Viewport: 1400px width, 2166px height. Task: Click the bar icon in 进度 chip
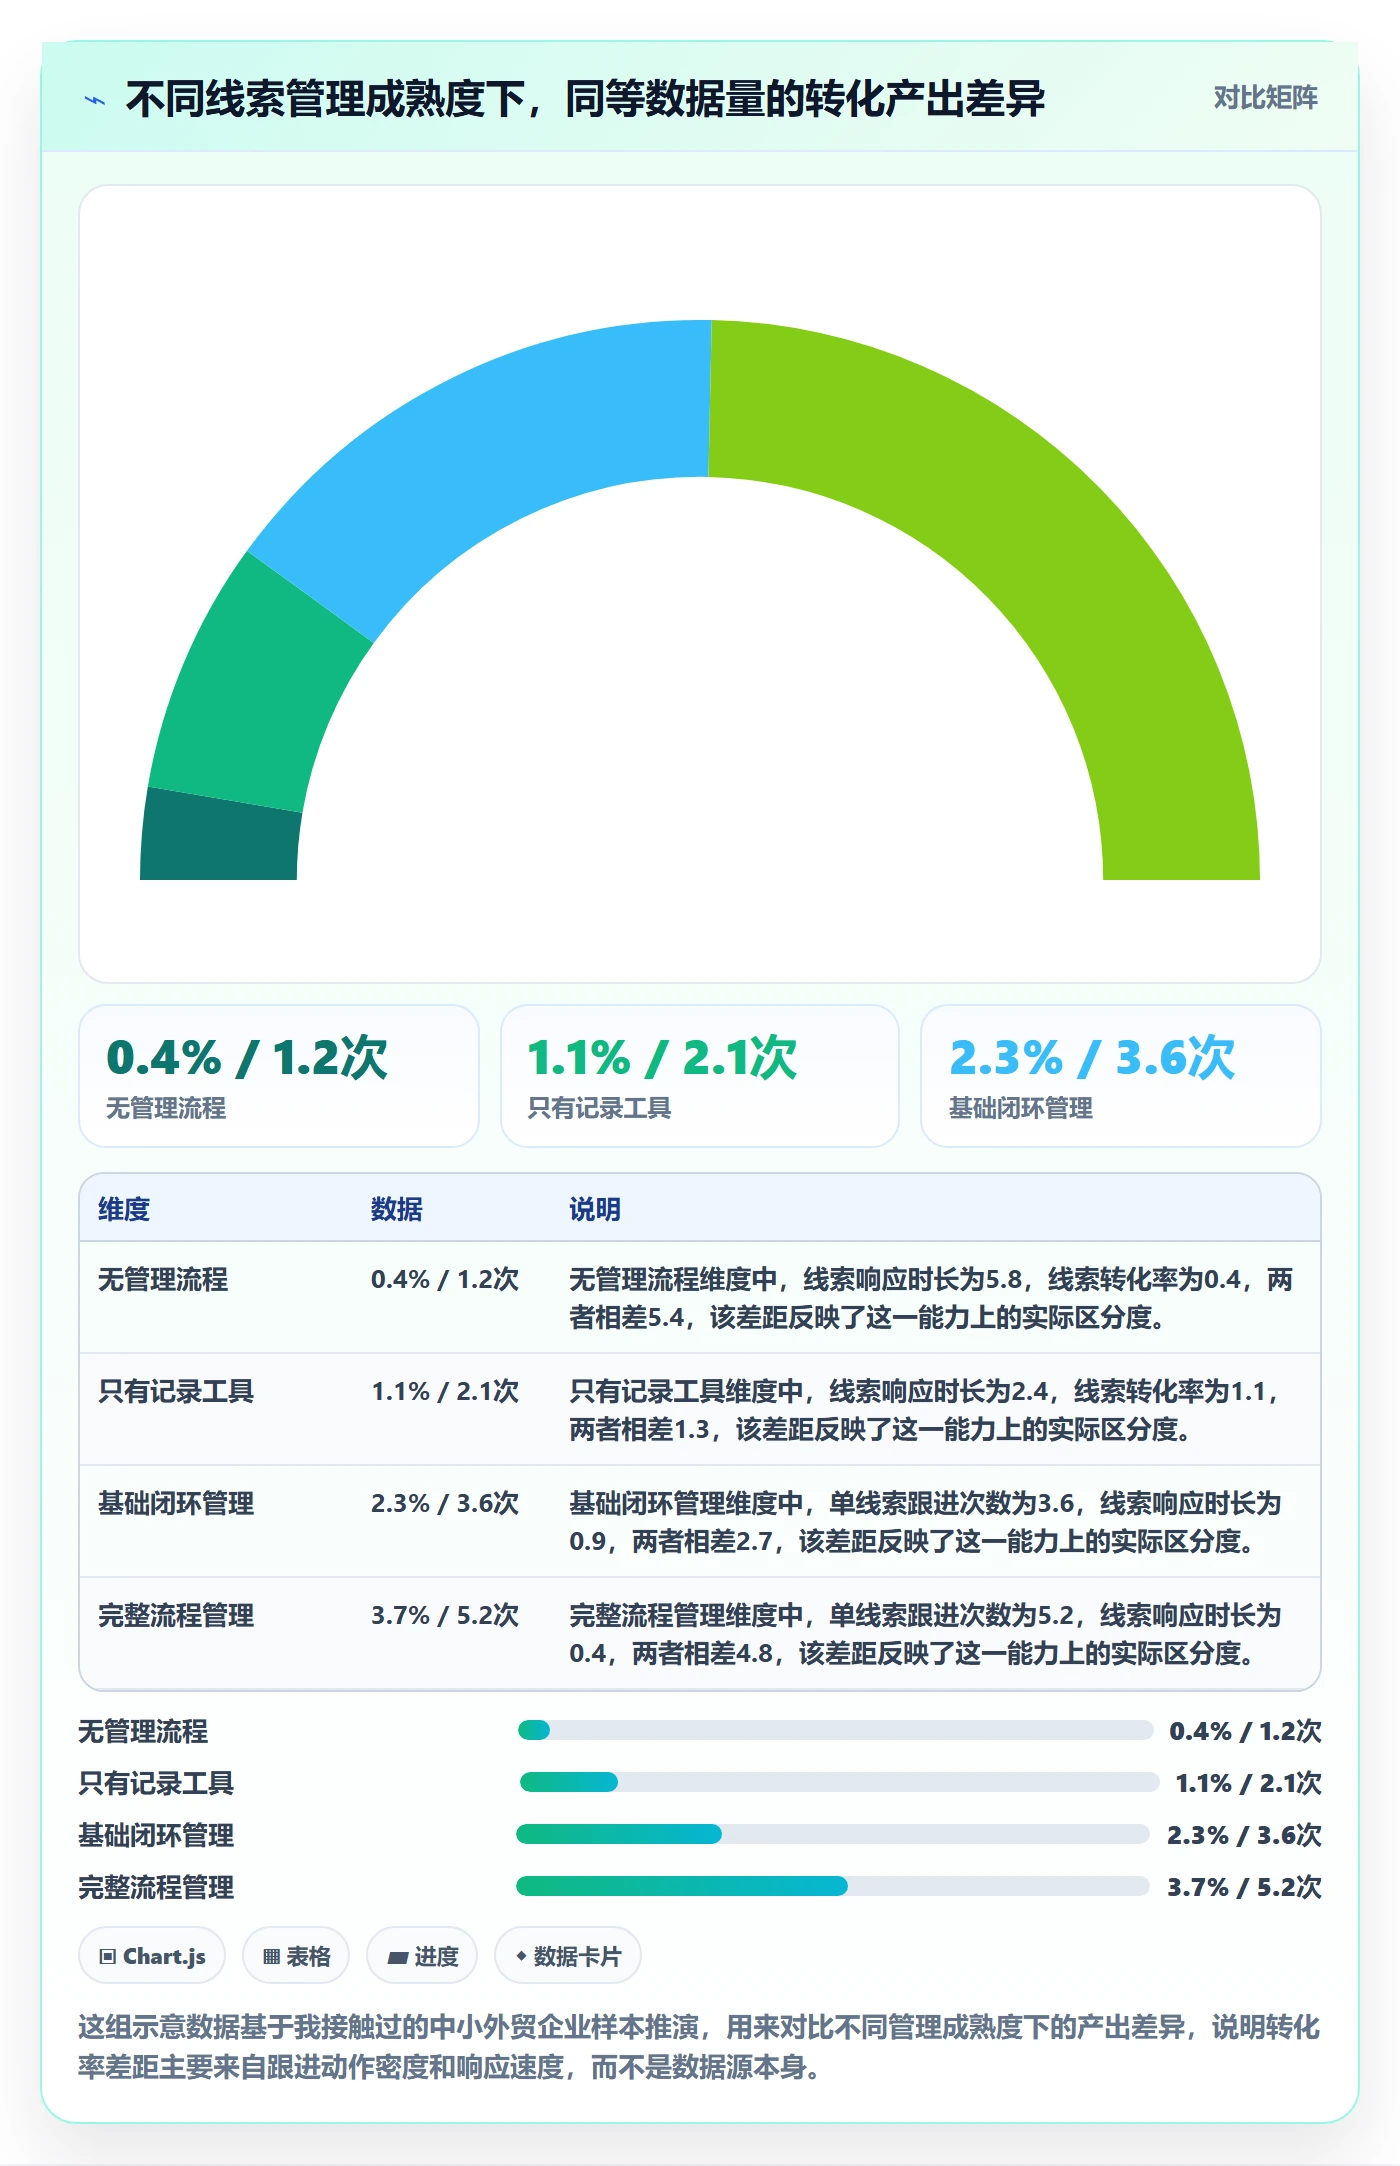(x=398, y=1958)
